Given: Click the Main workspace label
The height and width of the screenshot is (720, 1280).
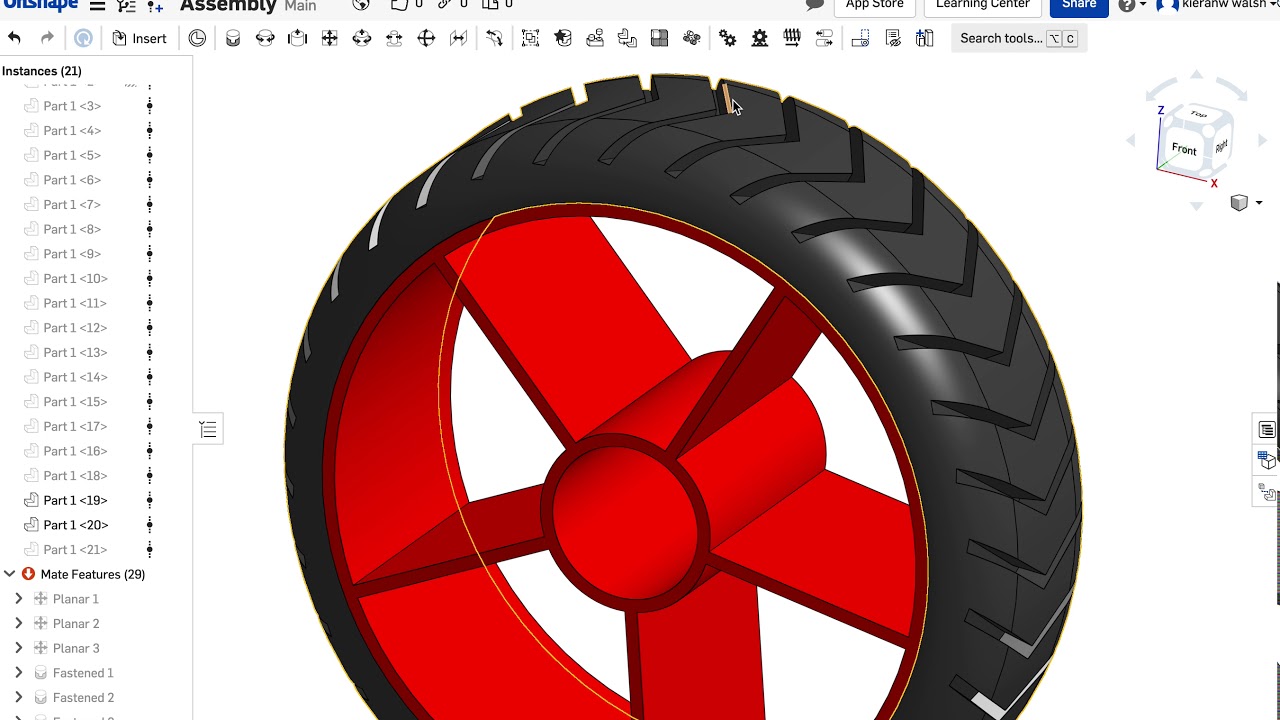Looking at the screenshot, I should coord(300,6).
